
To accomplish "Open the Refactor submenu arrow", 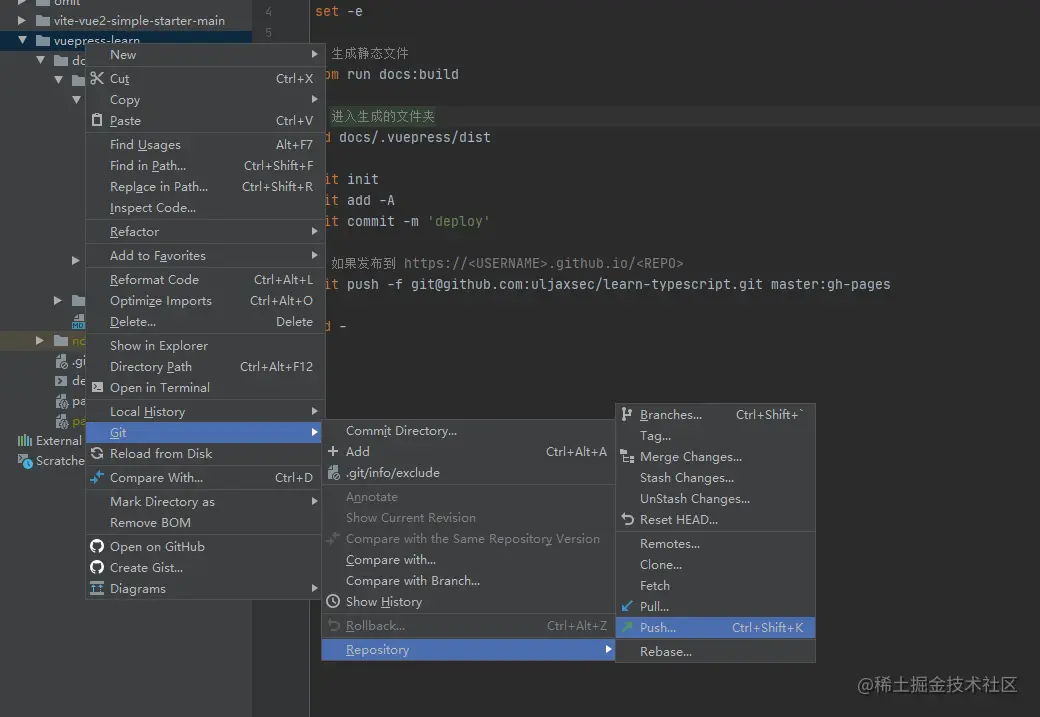I will tap(314, 231).
